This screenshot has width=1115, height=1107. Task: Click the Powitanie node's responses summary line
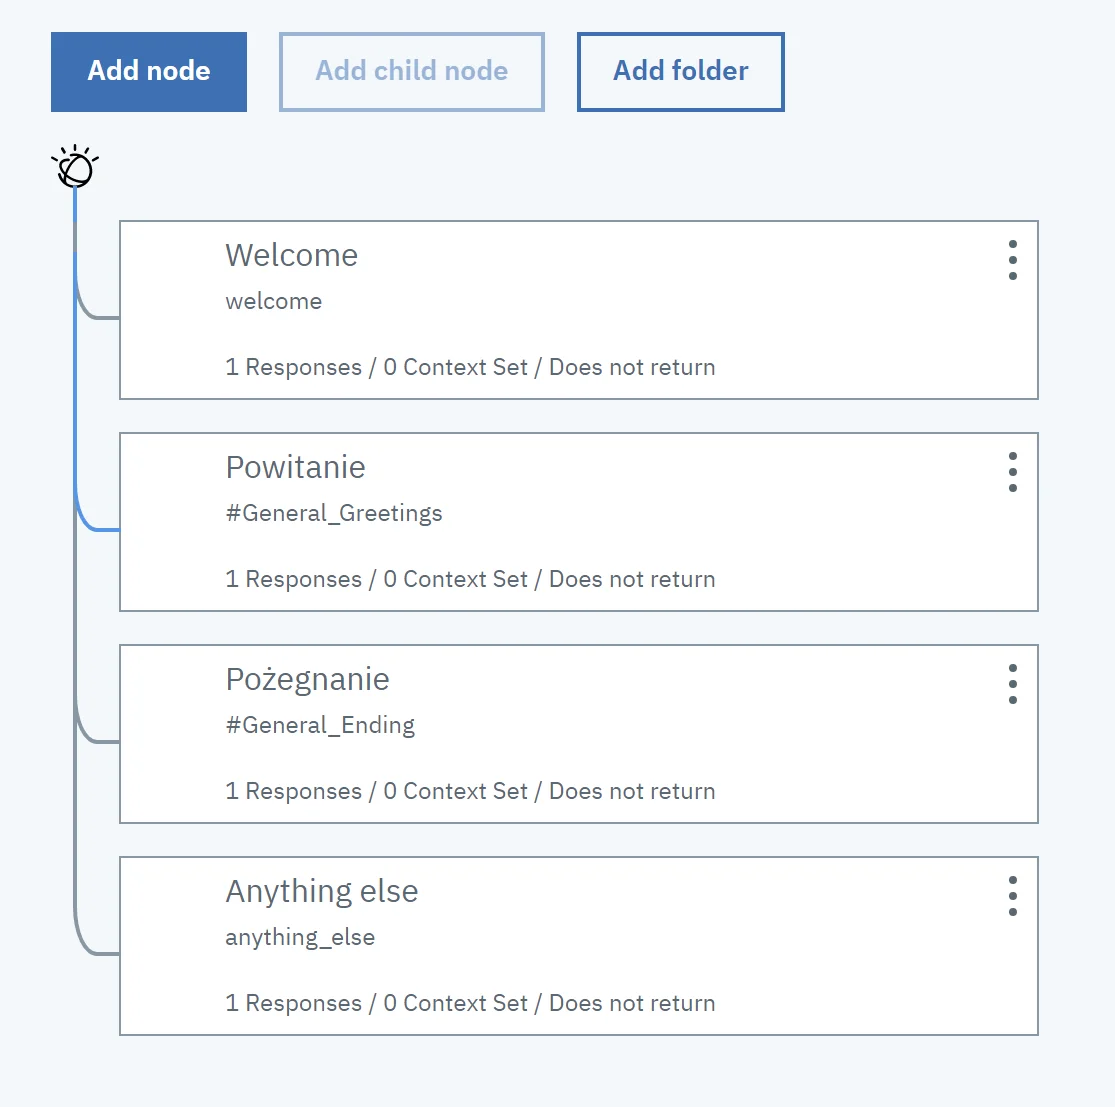tap(470, 579)
